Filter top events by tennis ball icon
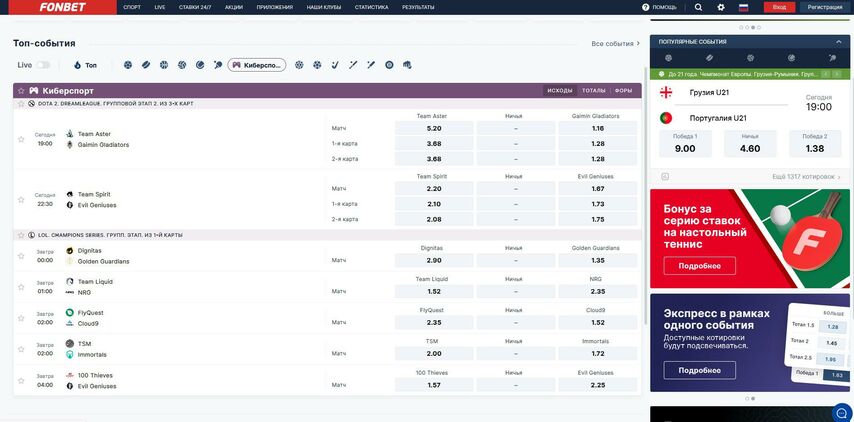This screenshot has height=422, width=854. pyautogui.click(x=200, y=65)
